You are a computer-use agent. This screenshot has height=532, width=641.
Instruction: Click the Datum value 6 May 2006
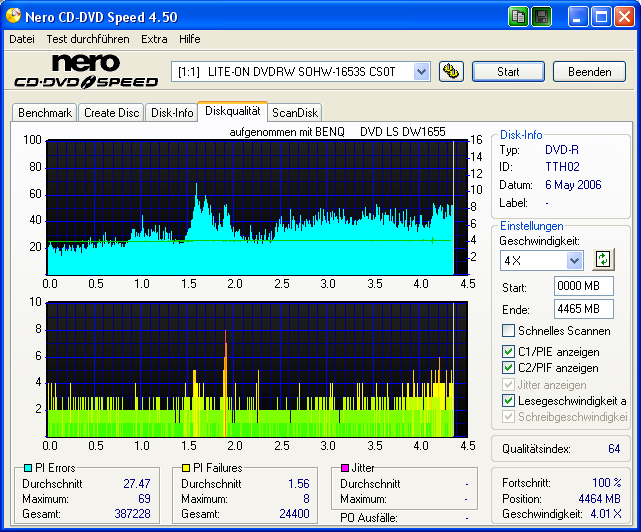coord(573,185)
